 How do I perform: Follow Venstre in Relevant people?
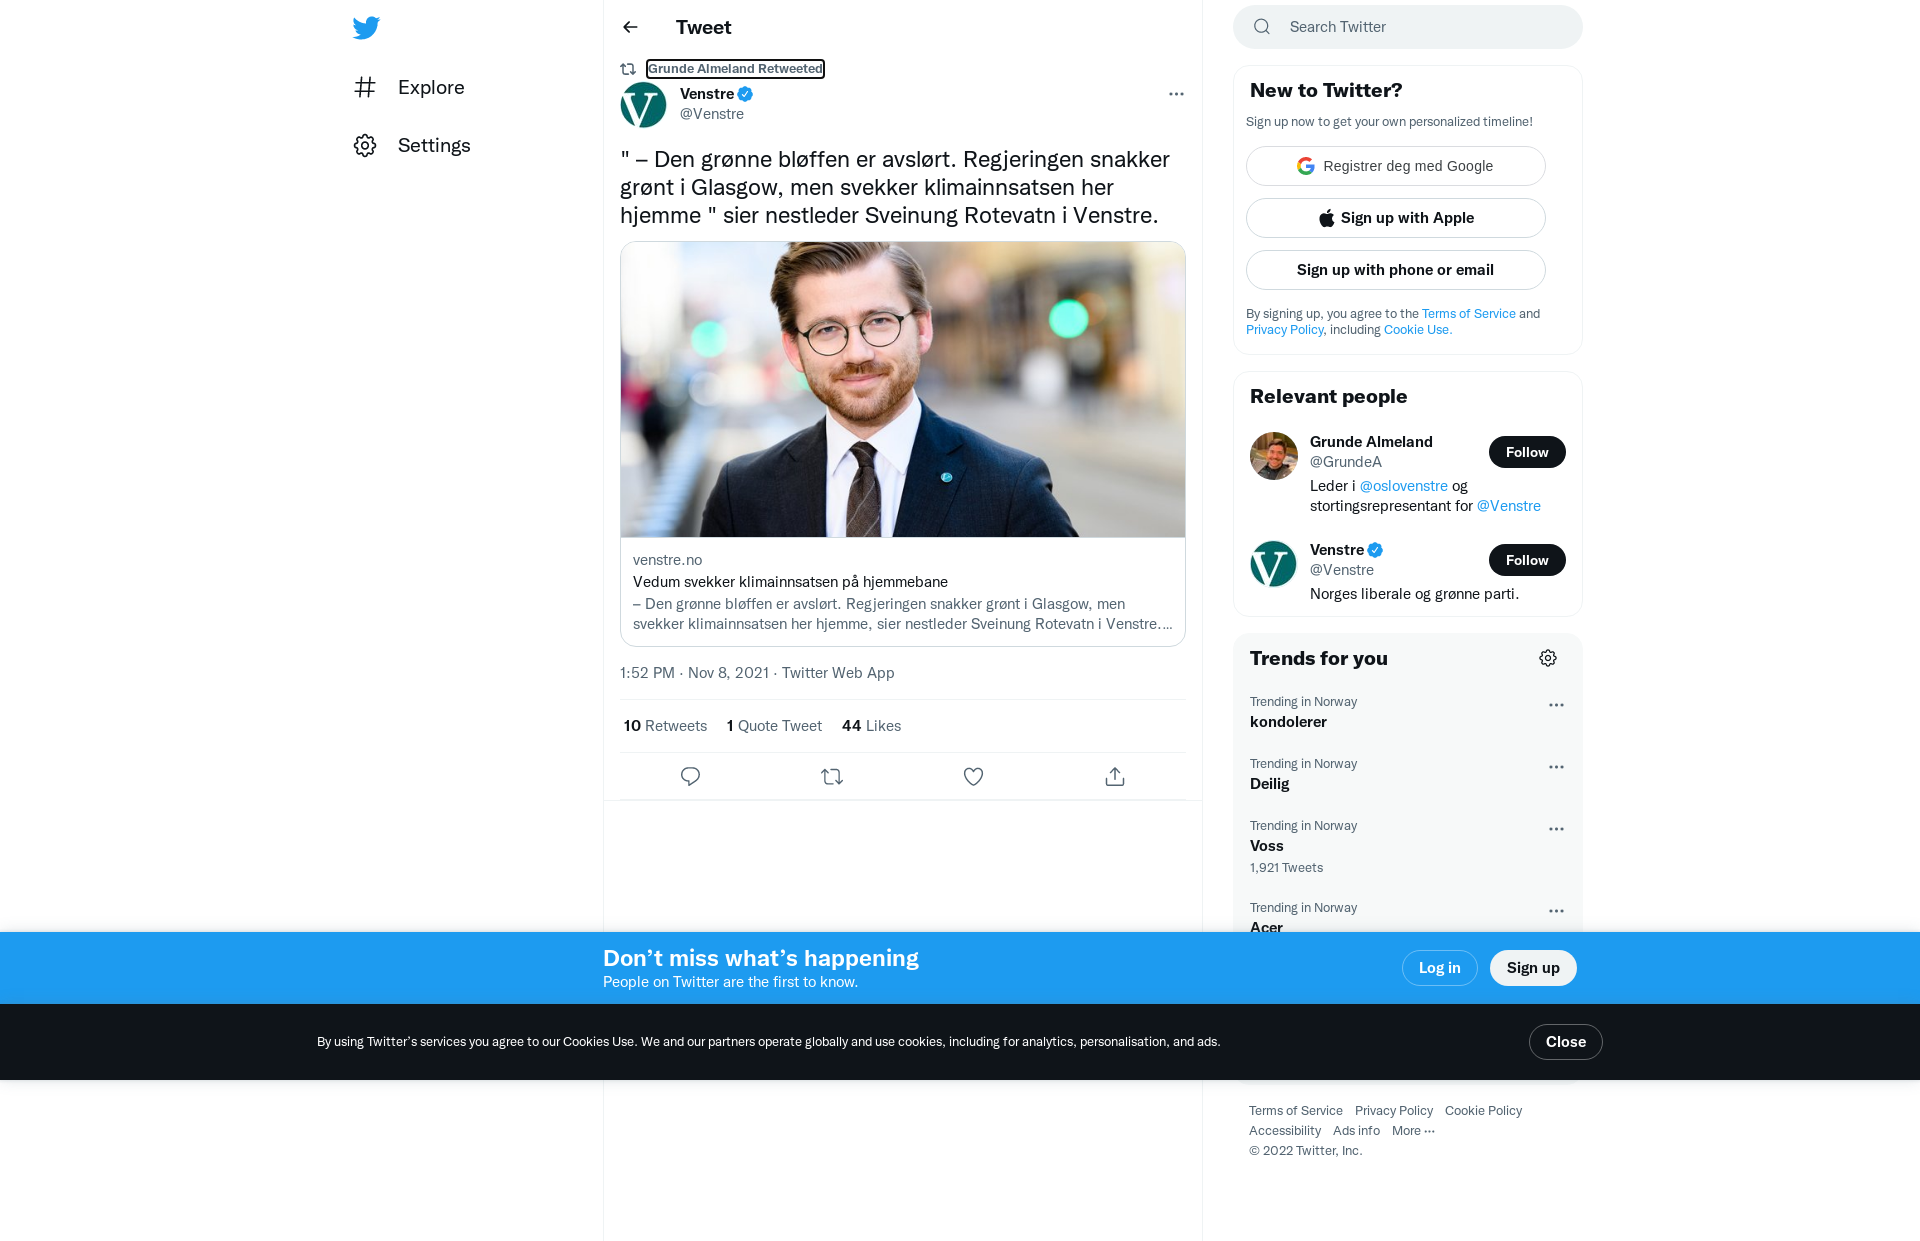click(1527, 560)
